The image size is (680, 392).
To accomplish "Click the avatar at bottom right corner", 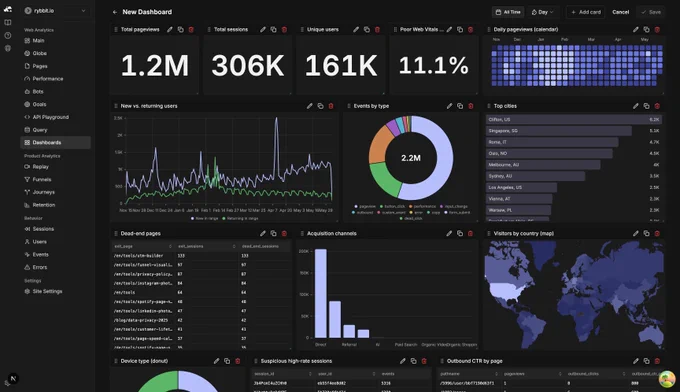I will pyautogui.click(x=667, y=379).
